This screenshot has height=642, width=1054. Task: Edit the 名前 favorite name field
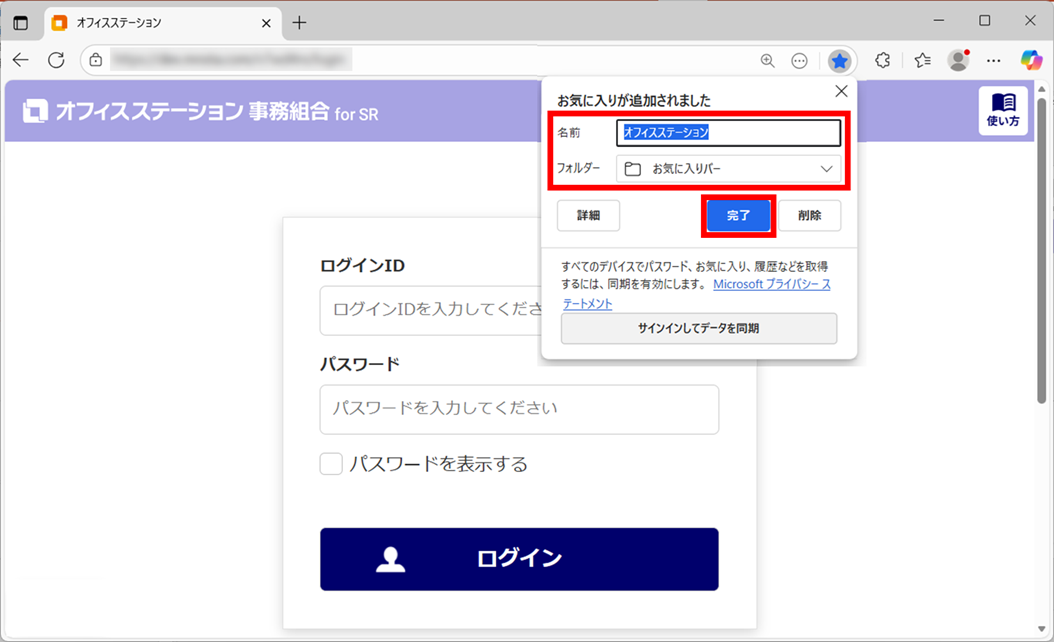coord(728,132)
